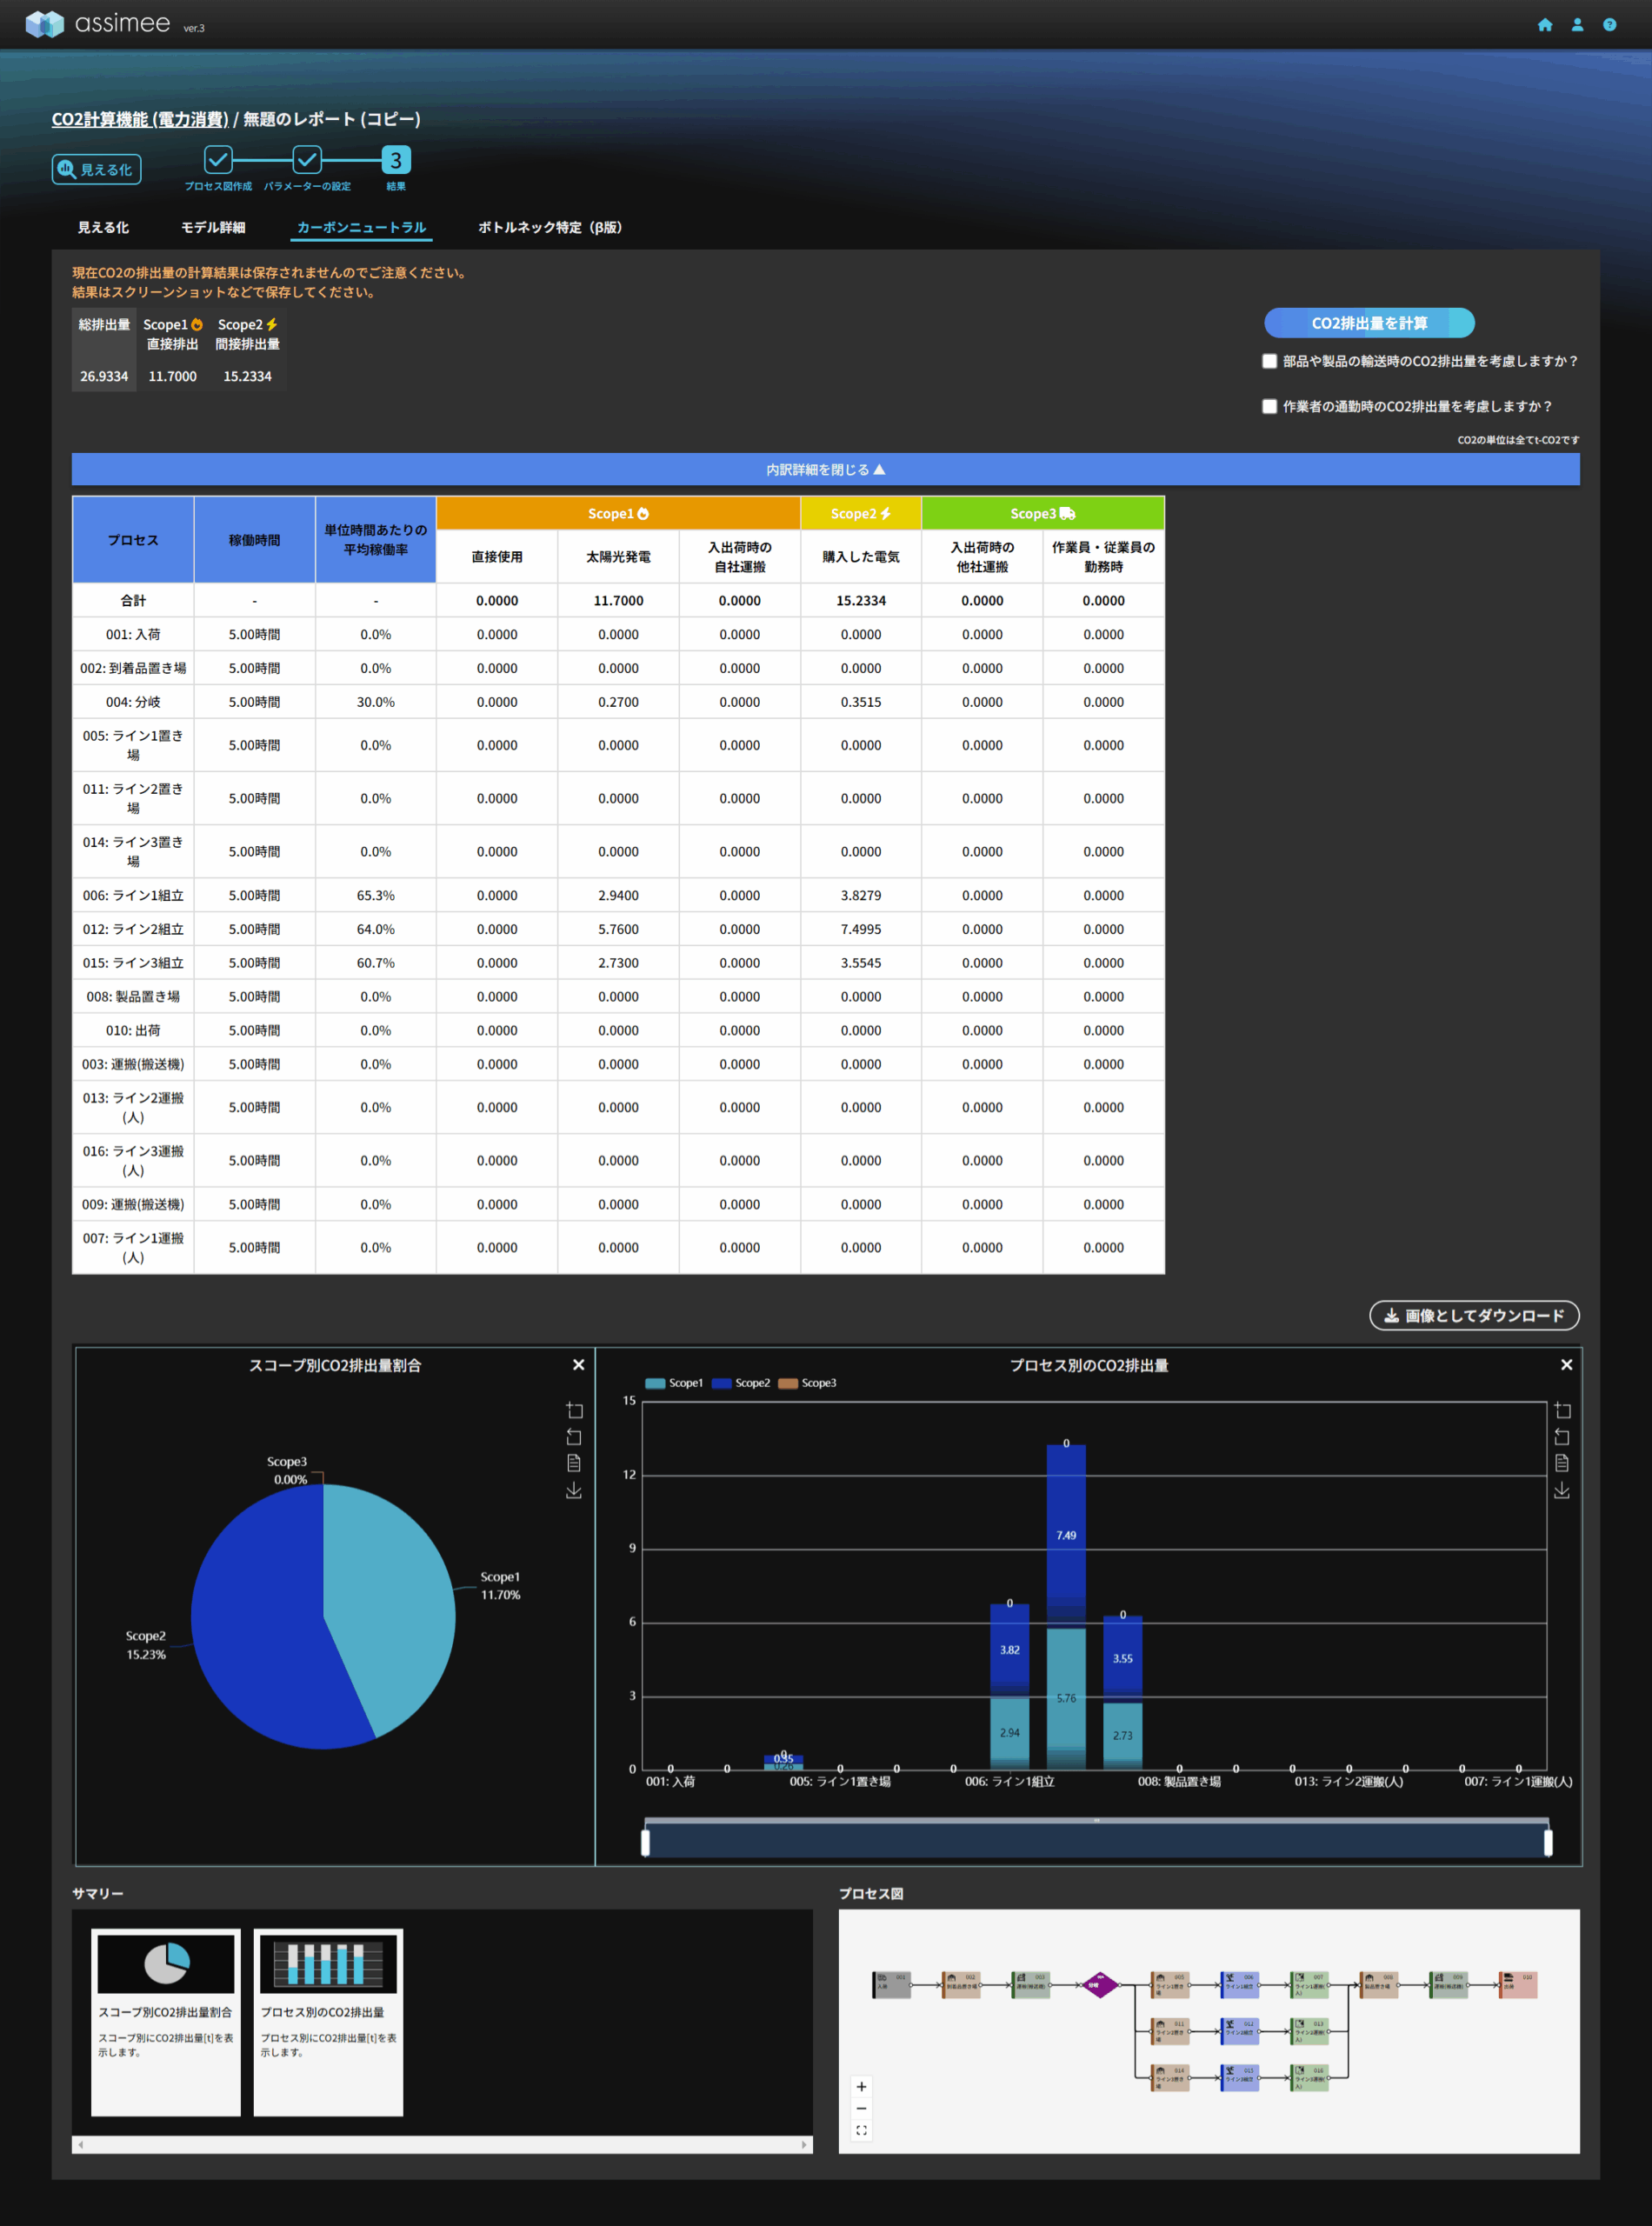Enable the 輸送時のCO2排出量 consideration checkbox
Image resolution: width=1652 pixels, height=2226 pixels.
(1270, 361)
